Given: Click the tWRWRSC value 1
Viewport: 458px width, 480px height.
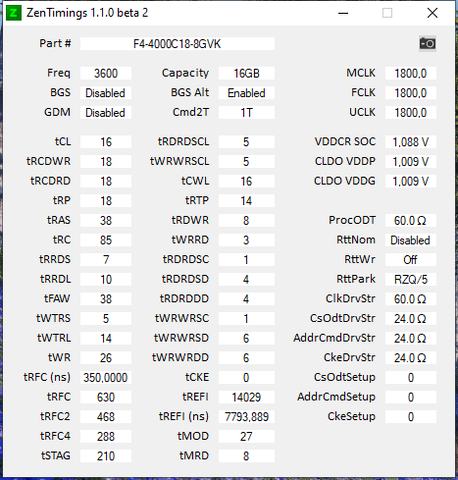Looking at the screenshot, I should (246, 319).
